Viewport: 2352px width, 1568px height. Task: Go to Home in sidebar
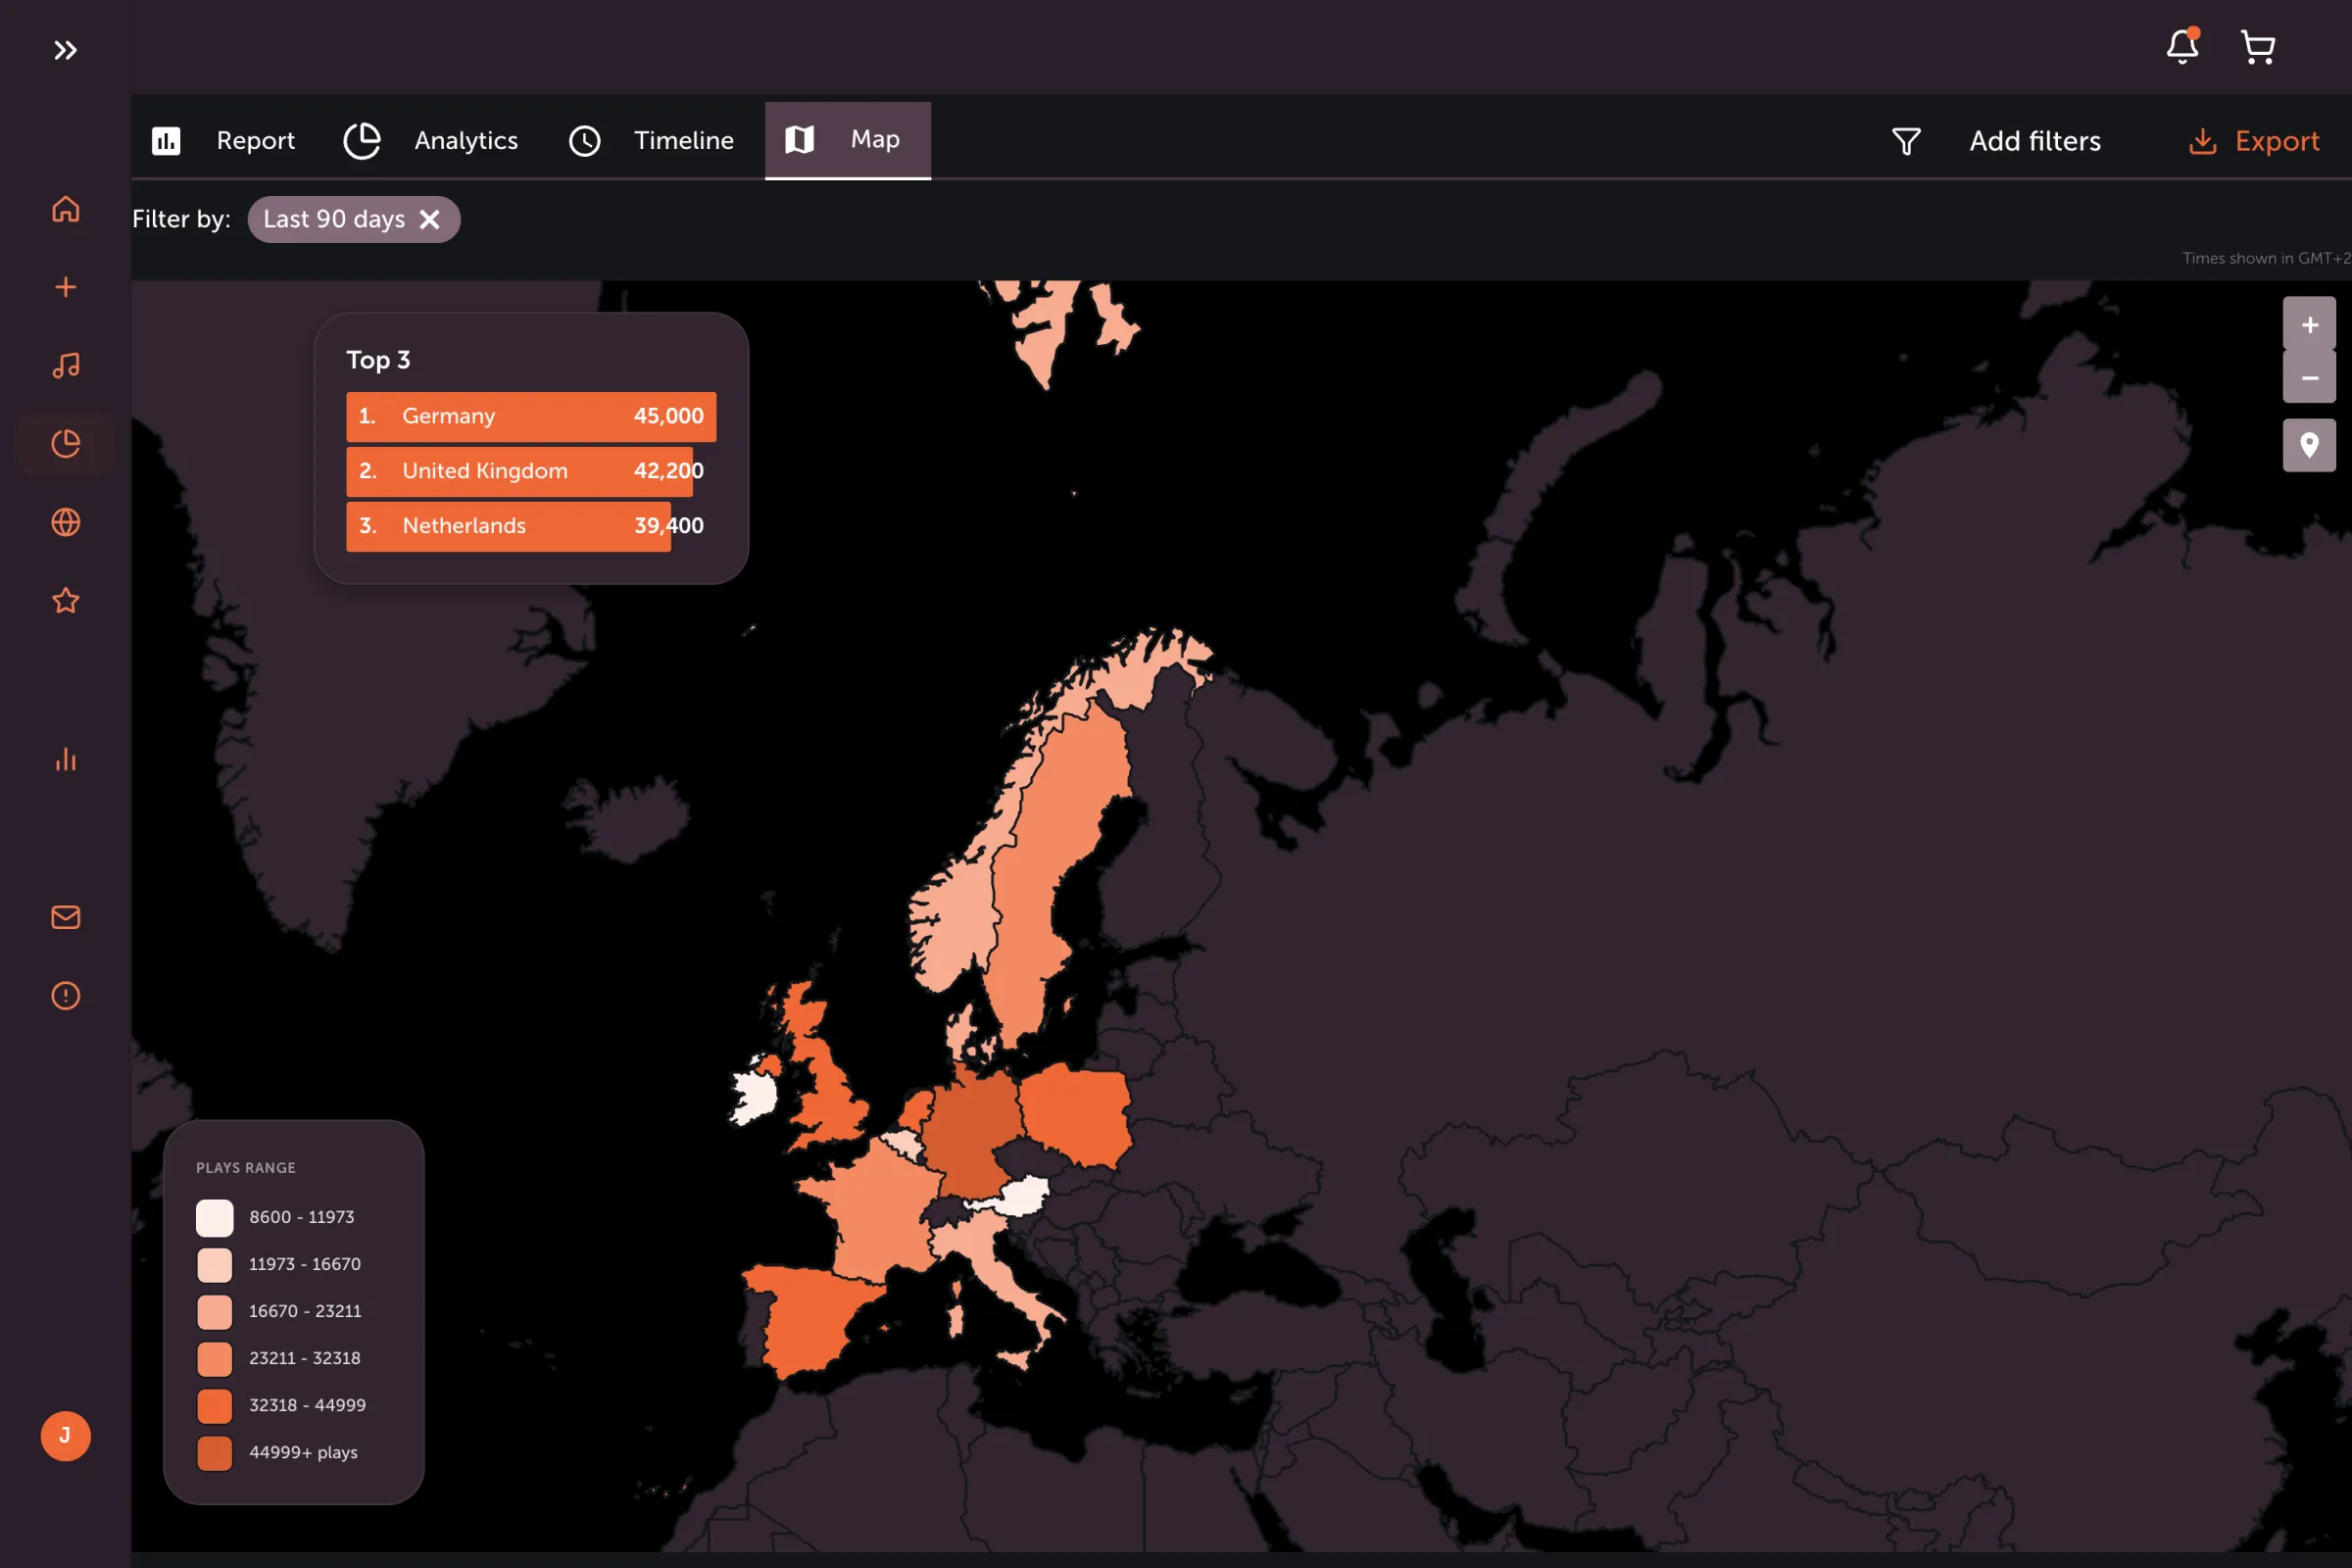[65, 209]
